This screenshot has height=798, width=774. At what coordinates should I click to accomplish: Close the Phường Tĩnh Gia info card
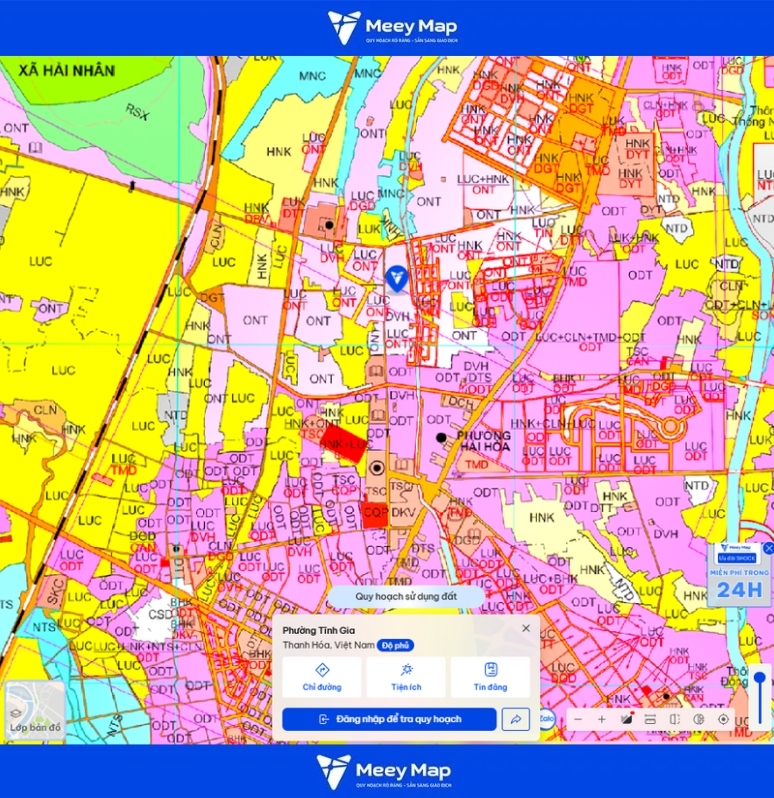tap(526, 629)
